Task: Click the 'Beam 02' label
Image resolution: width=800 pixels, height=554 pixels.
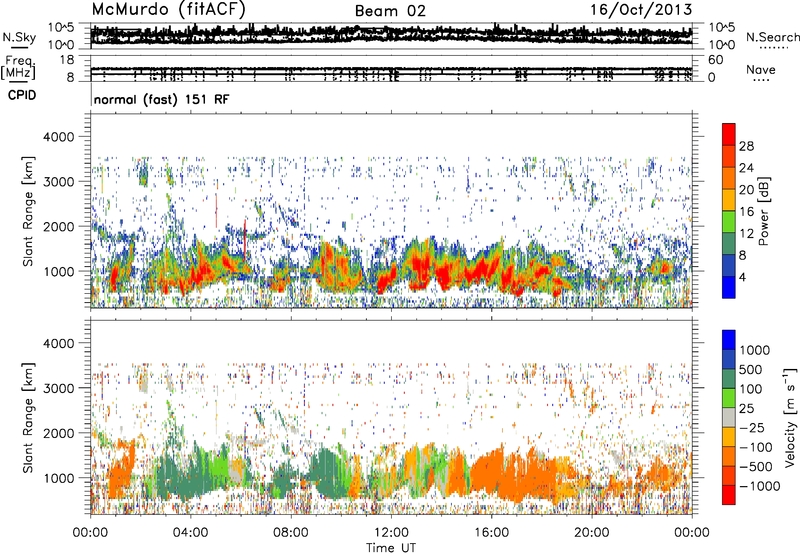Action: click(390, 11)
